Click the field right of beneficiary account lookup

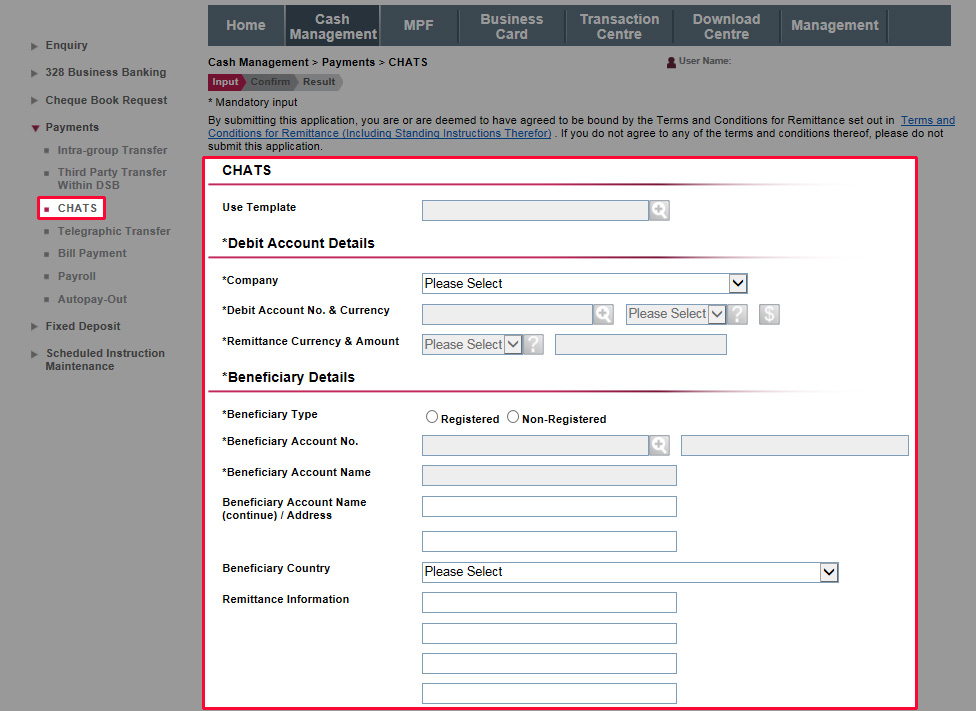(x=795, y=445)
